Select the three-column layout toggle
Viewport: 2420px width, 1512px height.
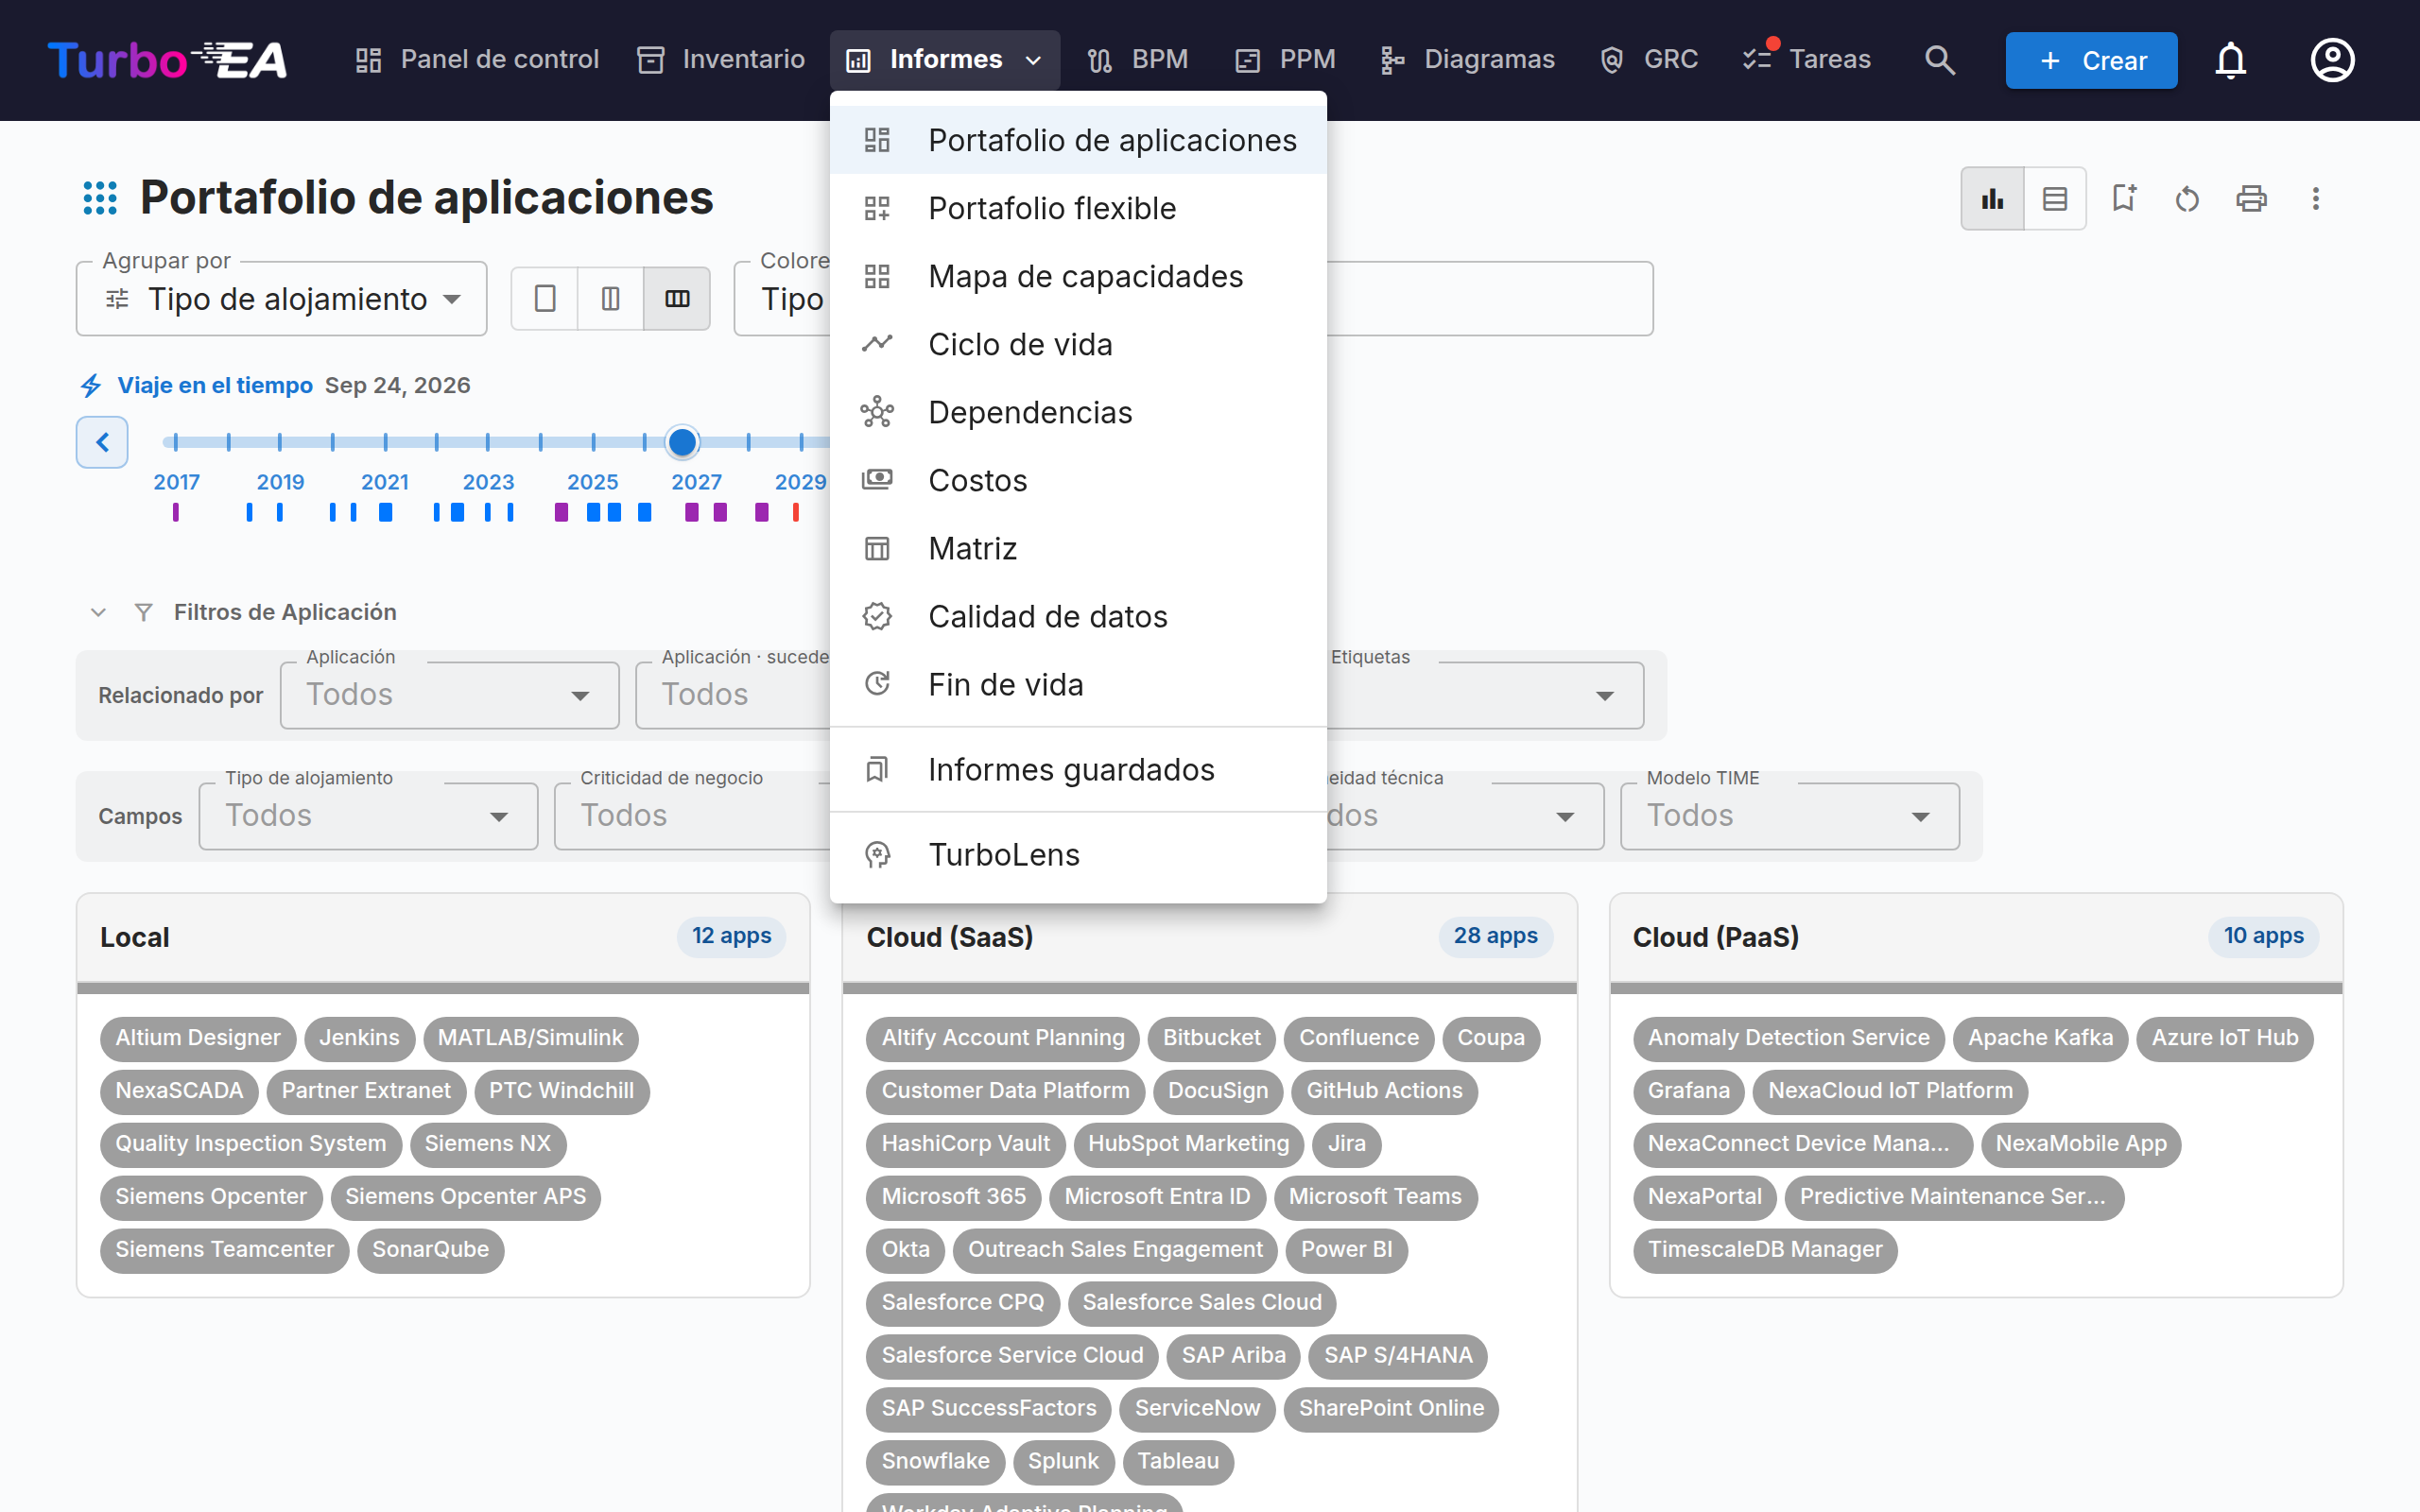click(x=677, y=298)
